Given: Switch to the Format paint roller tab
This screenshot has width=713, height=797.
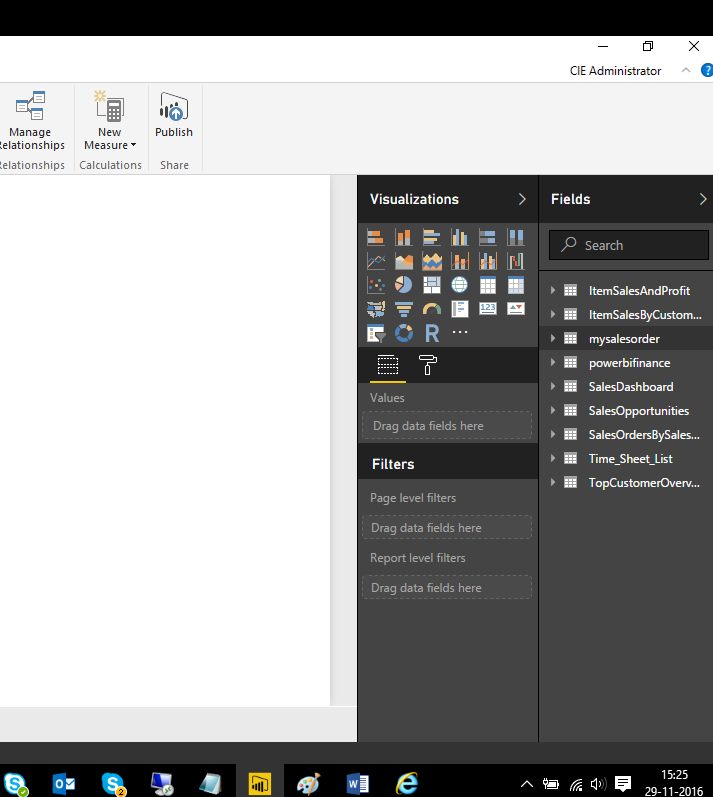Looking at the screenshot, I should 427,365.
